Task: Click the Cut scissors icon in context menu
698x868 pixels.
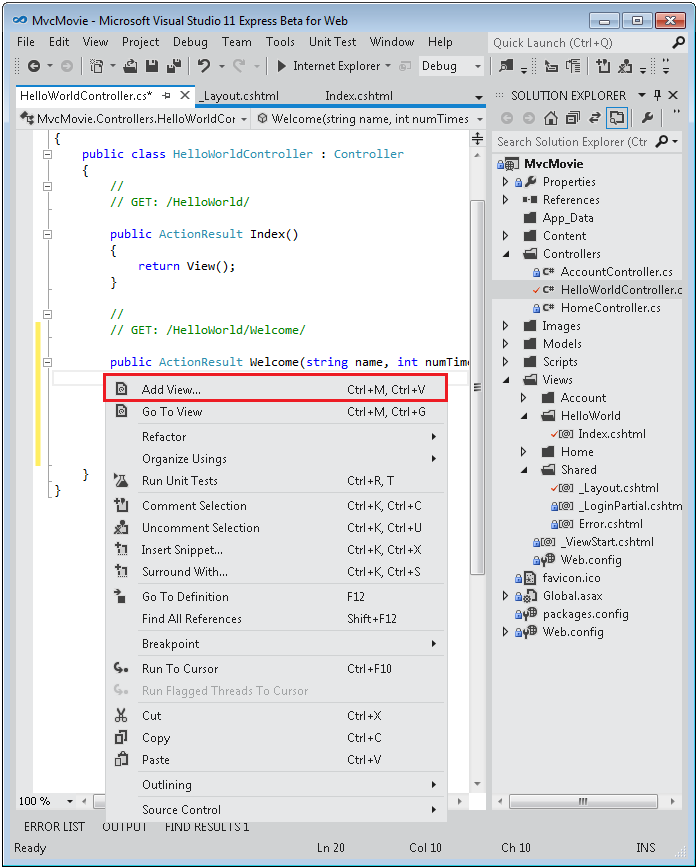Action: pos(121,715)
